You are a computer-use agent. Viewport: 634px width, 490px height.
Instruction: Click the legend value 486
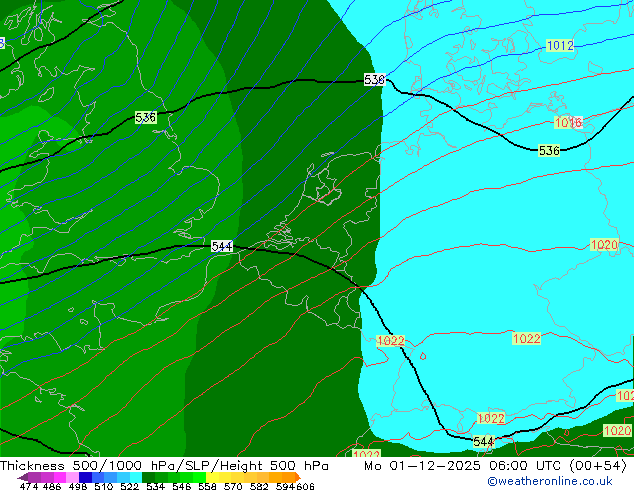(52, 486)
